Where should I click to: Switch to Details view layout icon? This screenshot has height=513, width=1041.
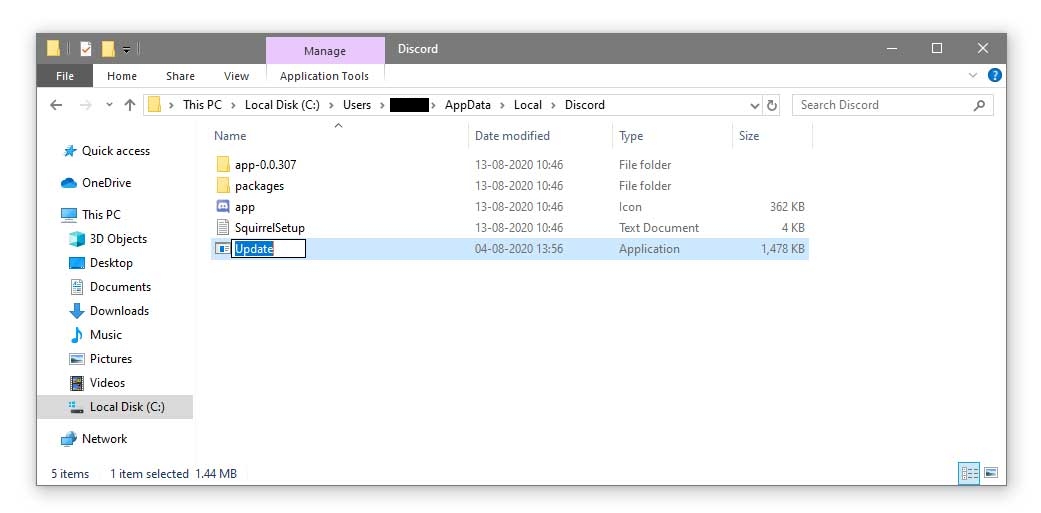pyautogui.click(x=969, y=473)
